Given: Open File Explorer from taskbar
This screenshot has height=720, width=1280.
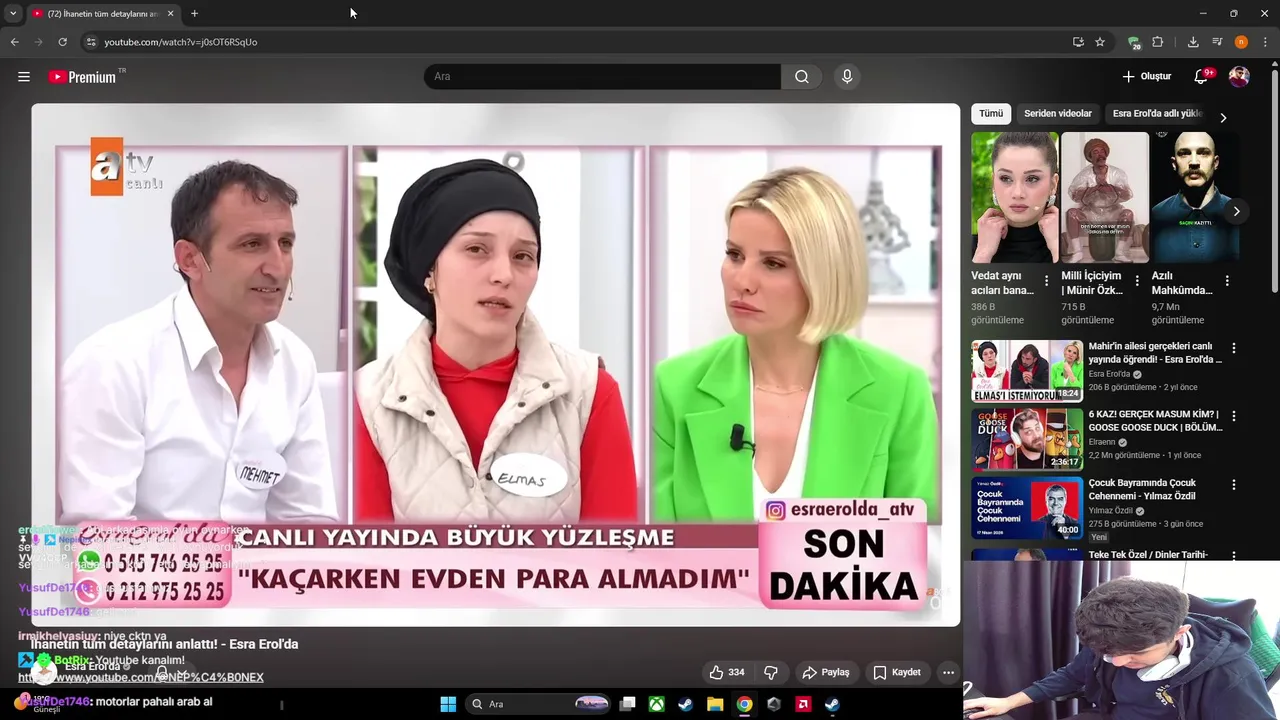Looking at the screenshot, I should [715, 704].
